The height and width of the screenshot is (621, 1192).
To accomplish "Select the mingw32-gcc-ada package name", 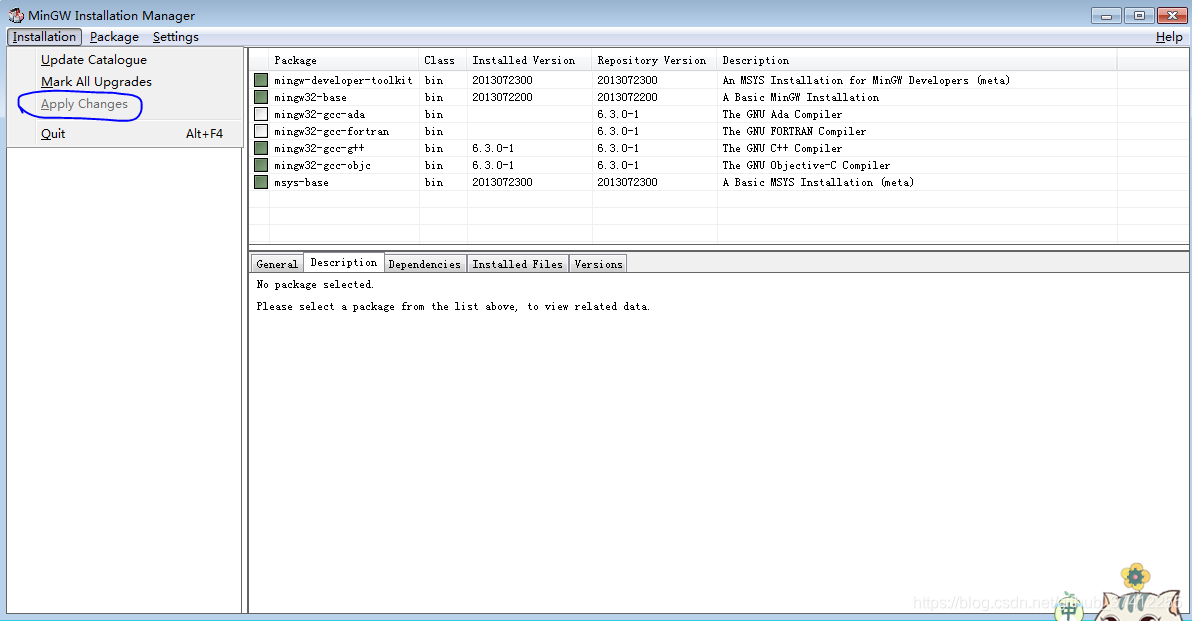I will pos(319,114).
